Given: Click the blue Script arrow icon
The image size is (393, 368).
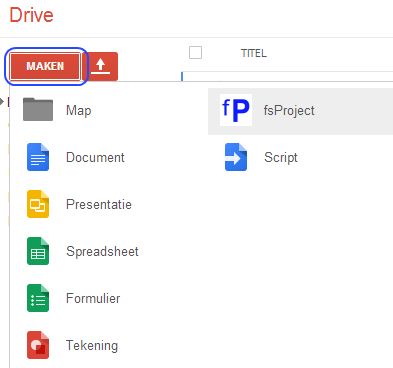Looking at the screenshot, I should (x=236, y=157).
